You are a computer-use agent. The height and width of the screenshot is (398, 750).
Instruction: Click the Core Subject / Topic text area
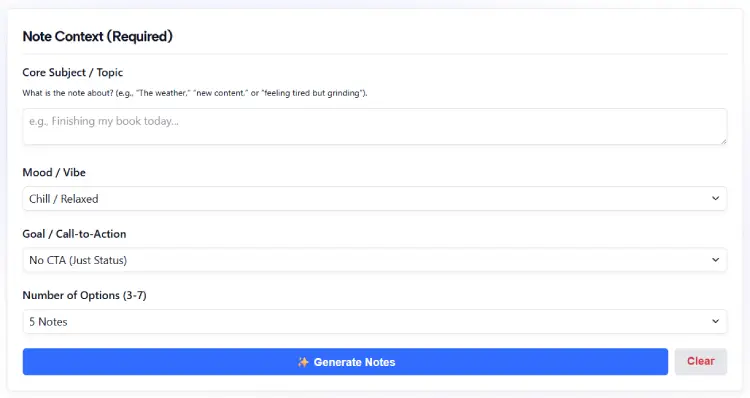(x=375, y=127)
